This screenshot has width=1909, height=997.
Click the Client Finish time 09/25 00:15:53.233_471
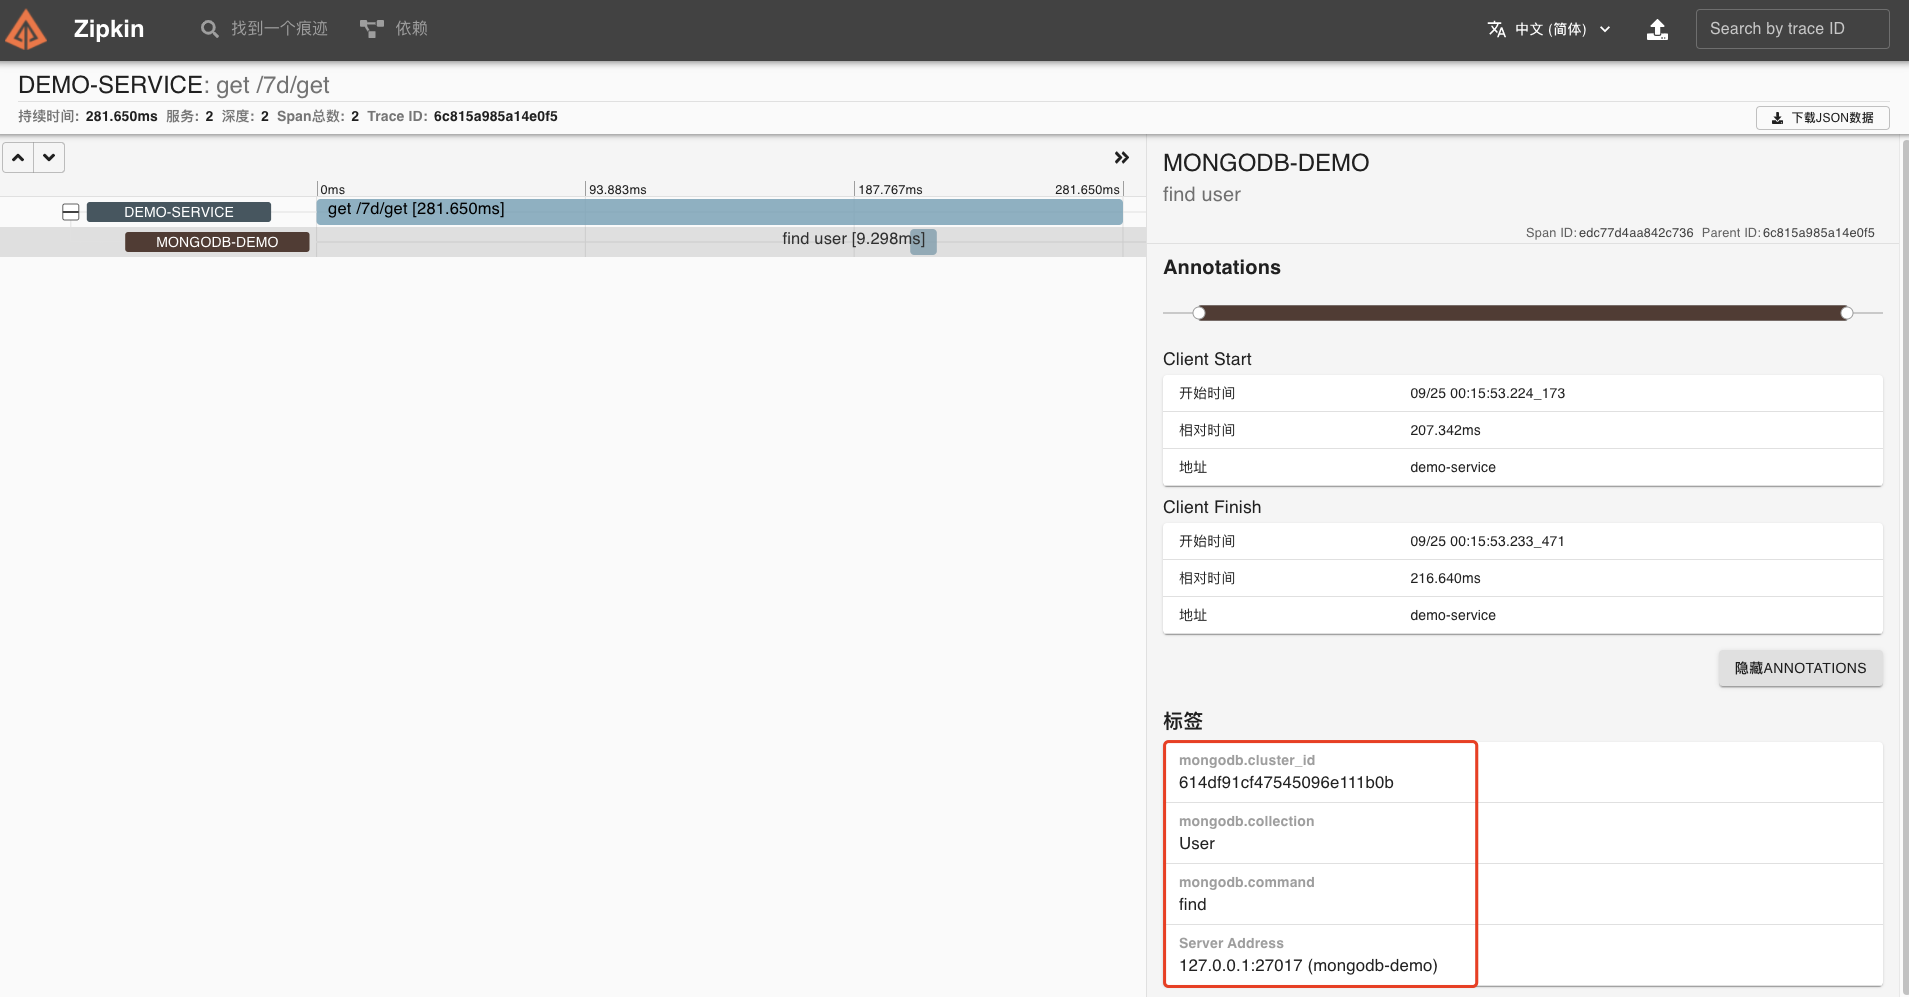point(1487,541)
